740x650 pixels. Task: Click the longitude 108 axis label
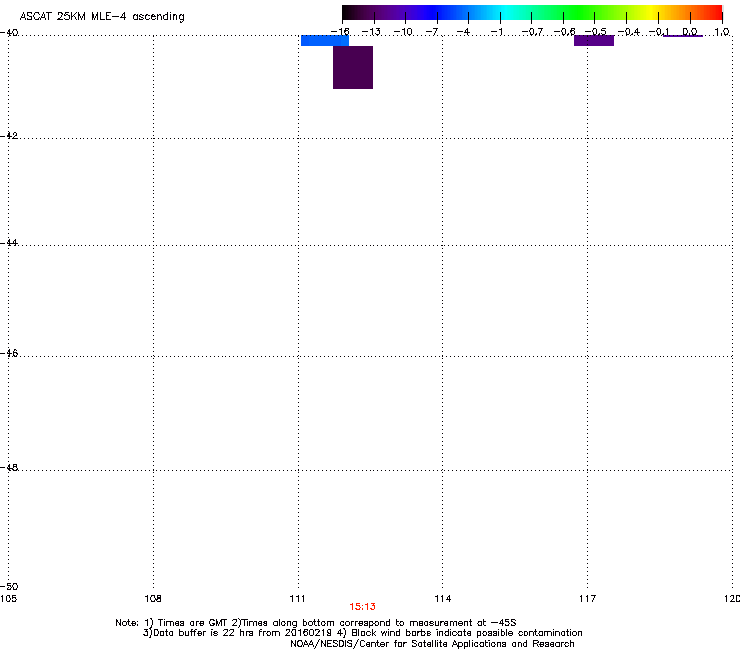(x=153, y=599)
